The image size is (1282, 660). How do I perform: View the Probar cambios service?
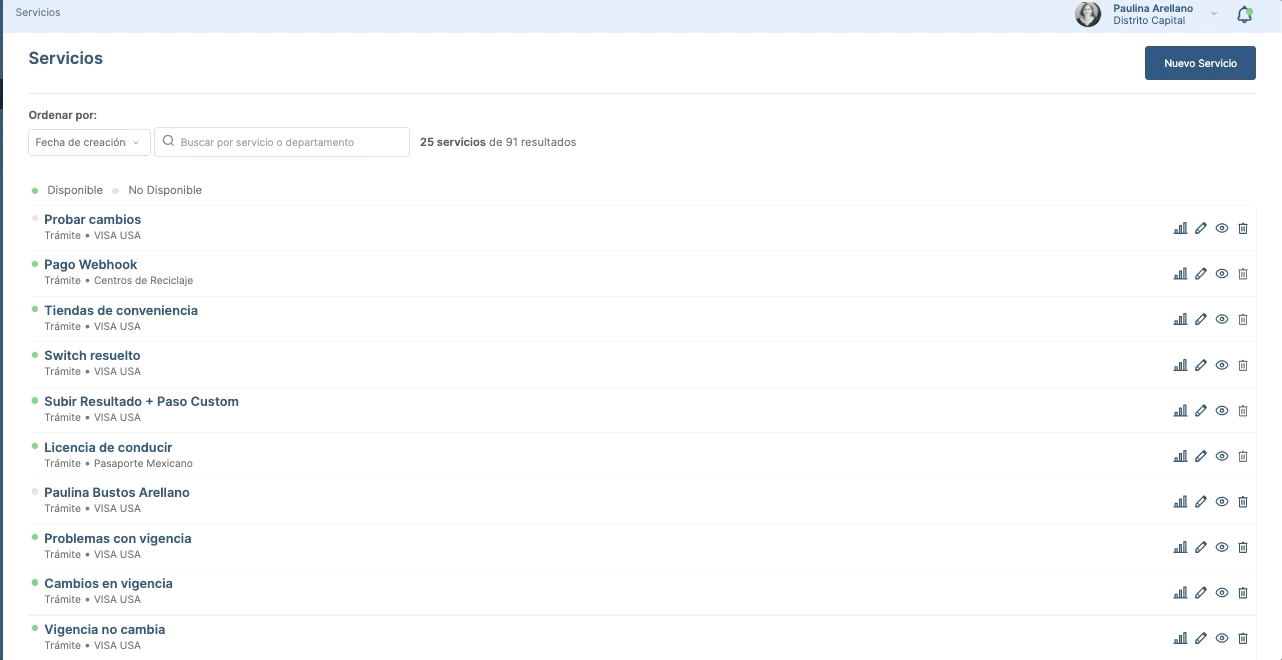pyautogui.click(x=1222, y=228)
